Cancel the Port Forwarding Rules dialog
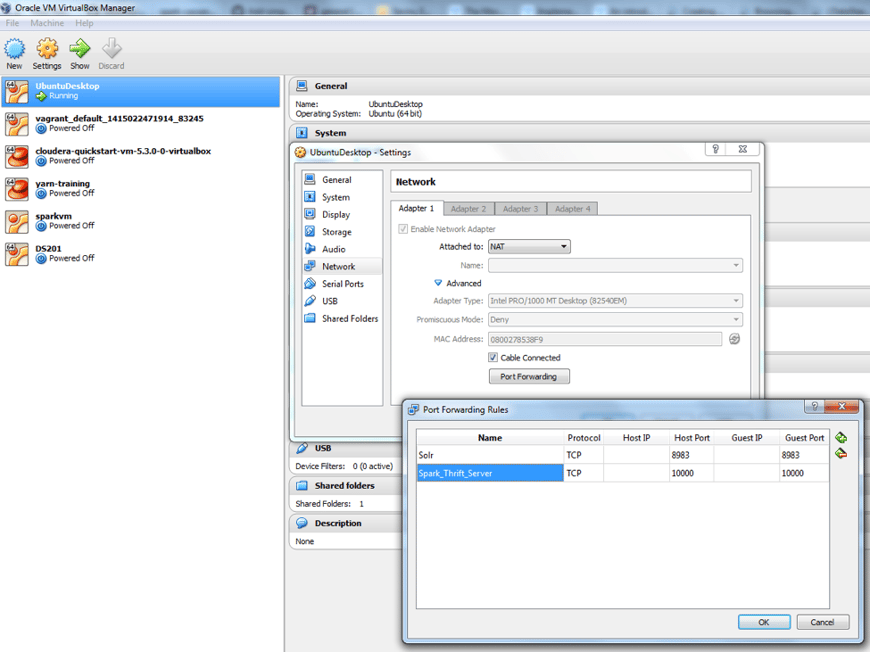This screenshot has width=870, height=652. coord(822,622)
